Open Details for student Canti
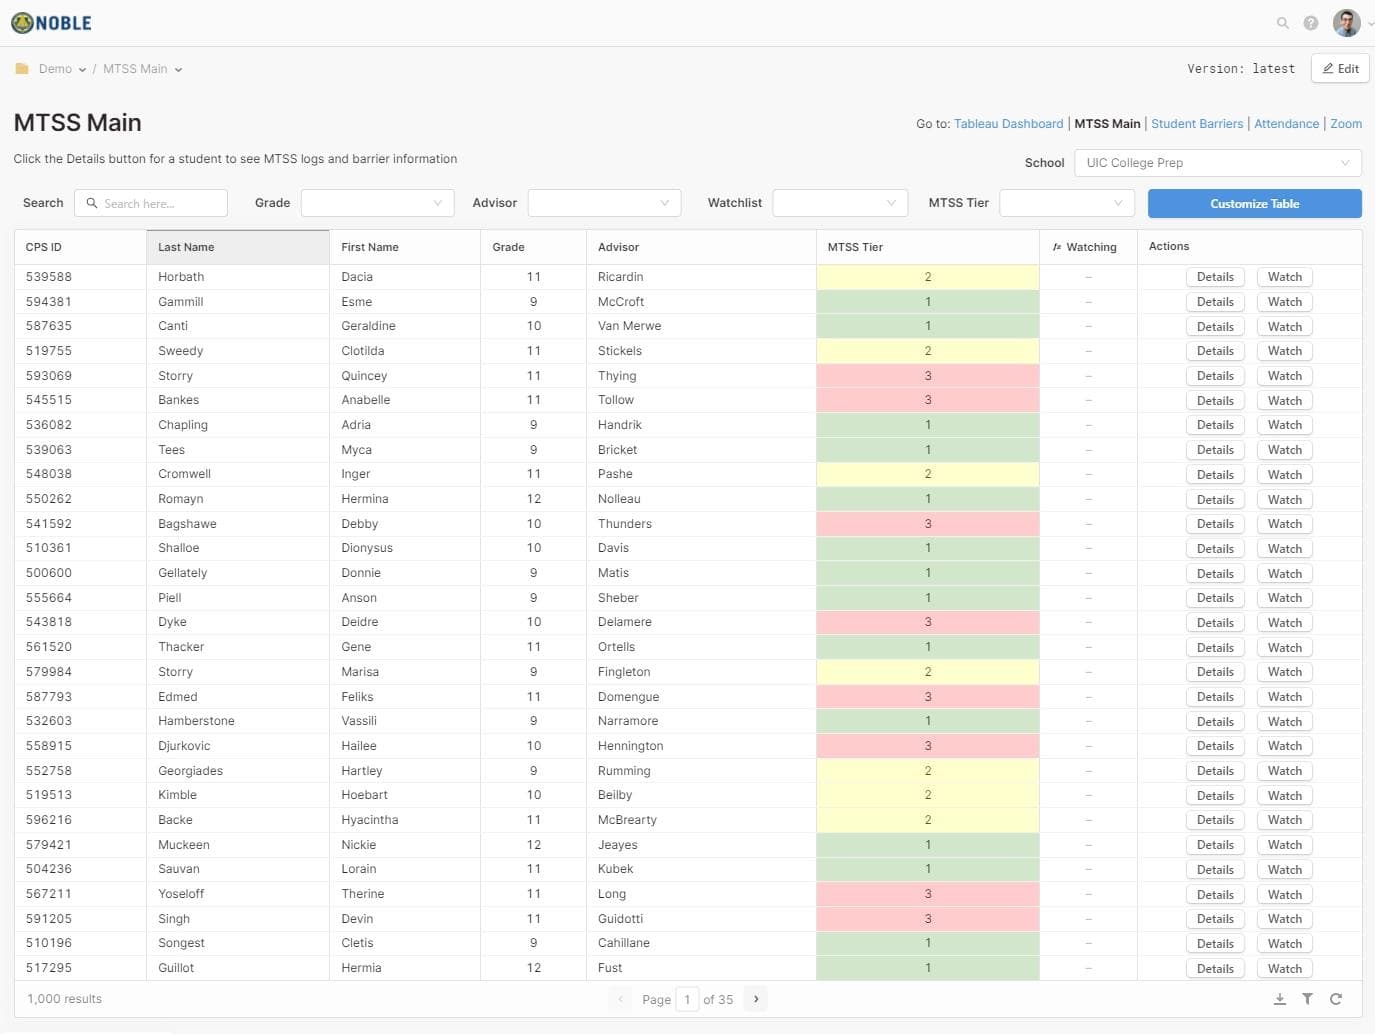The width and height of the screenshot is (1375, 1034). (1215, 327)
